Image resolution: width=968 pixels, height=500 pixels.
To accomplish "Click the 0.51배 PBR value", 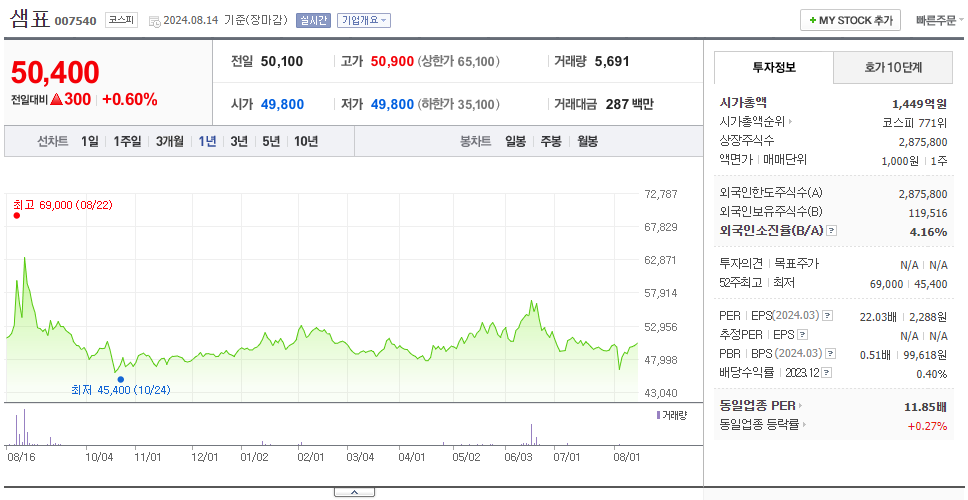I will [875, 356].
